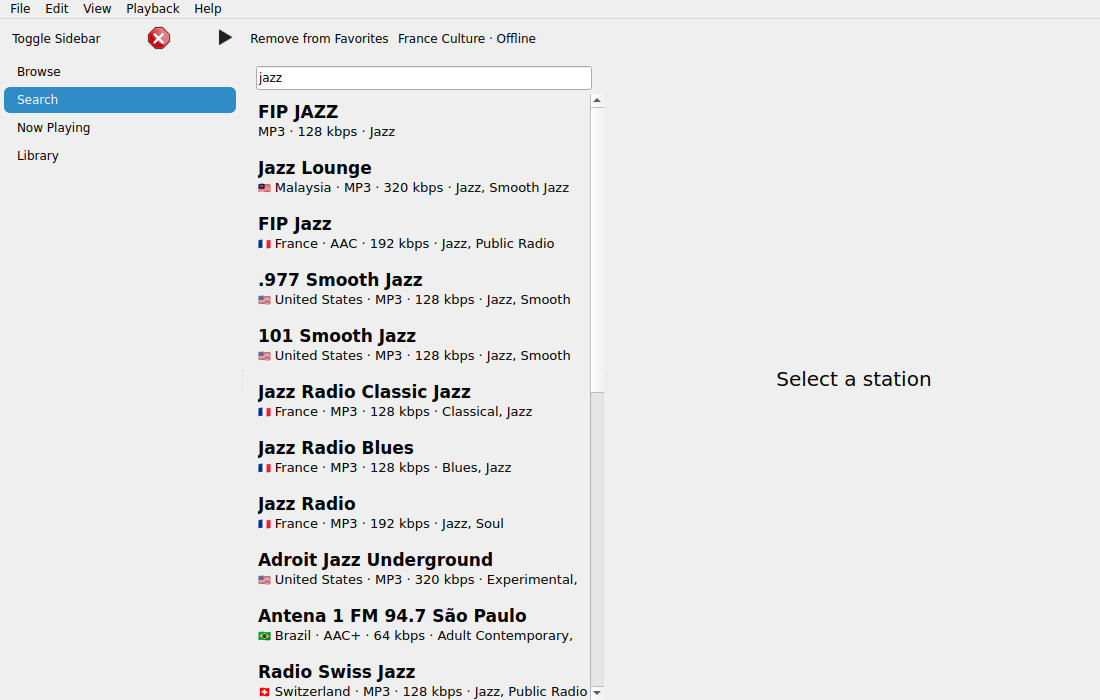Click Remove from Favorites
1100x700 pixels.
tap(319, 39)
